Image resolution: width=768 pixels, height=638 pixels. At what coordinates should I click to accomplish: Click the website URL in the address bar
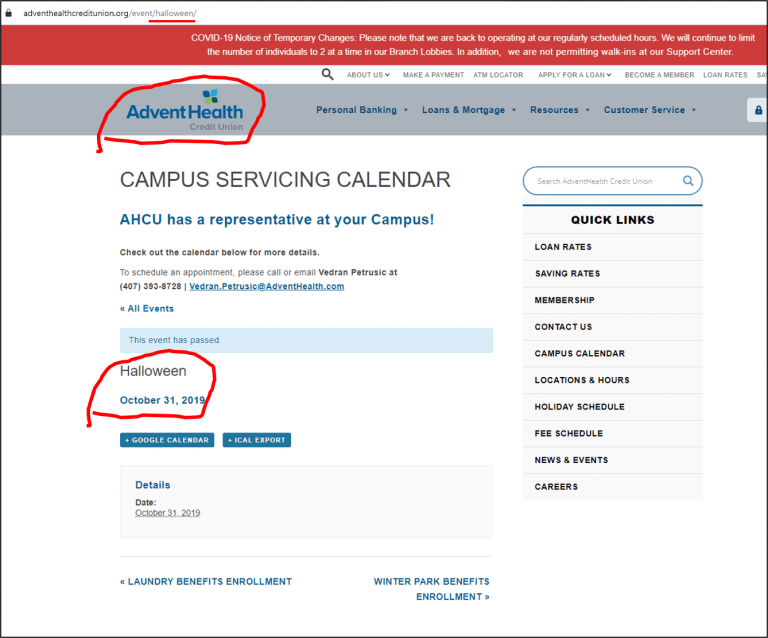click(110, 13)
